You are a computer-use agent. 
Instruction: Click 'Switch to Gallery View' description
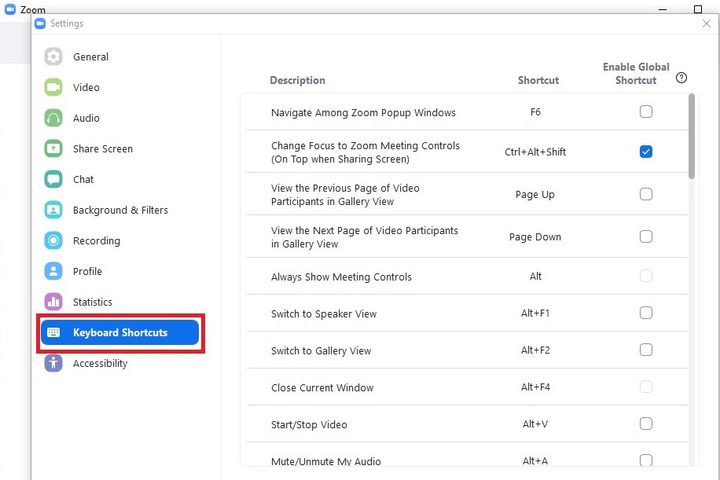321,351
